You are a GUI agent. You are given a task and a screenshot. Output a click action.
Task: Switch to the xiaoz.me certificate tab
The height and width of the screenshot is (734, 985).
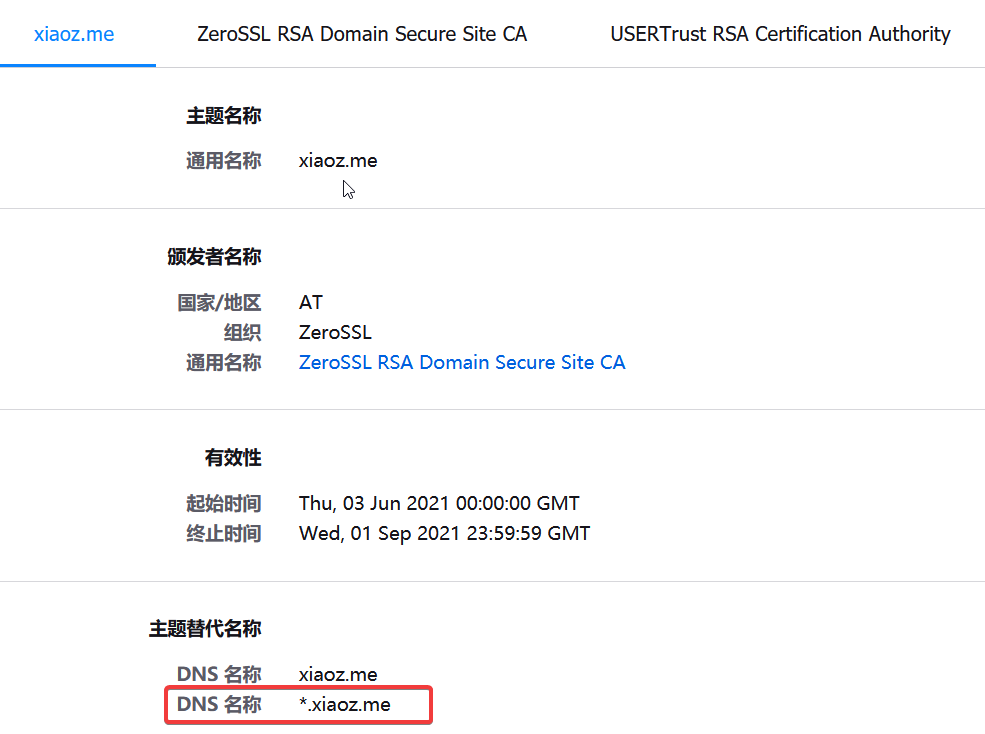(x=74, y=34)
